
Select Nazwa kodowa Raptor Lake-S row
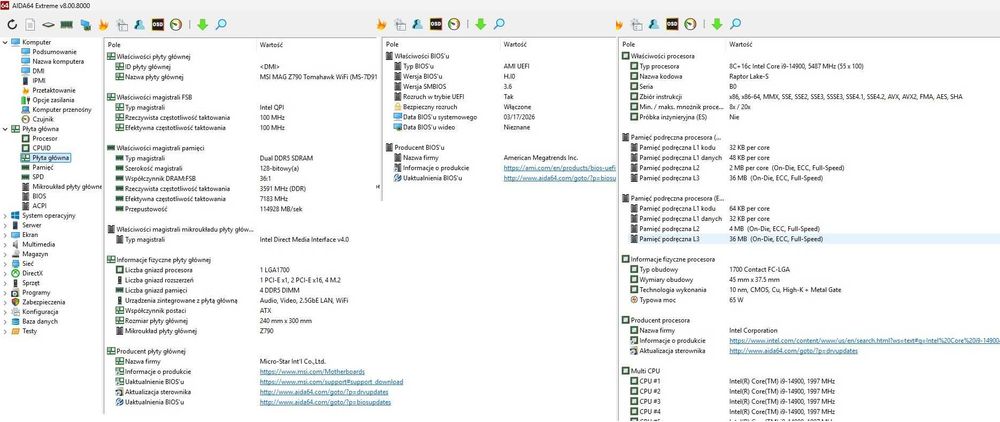click(813, 76)
